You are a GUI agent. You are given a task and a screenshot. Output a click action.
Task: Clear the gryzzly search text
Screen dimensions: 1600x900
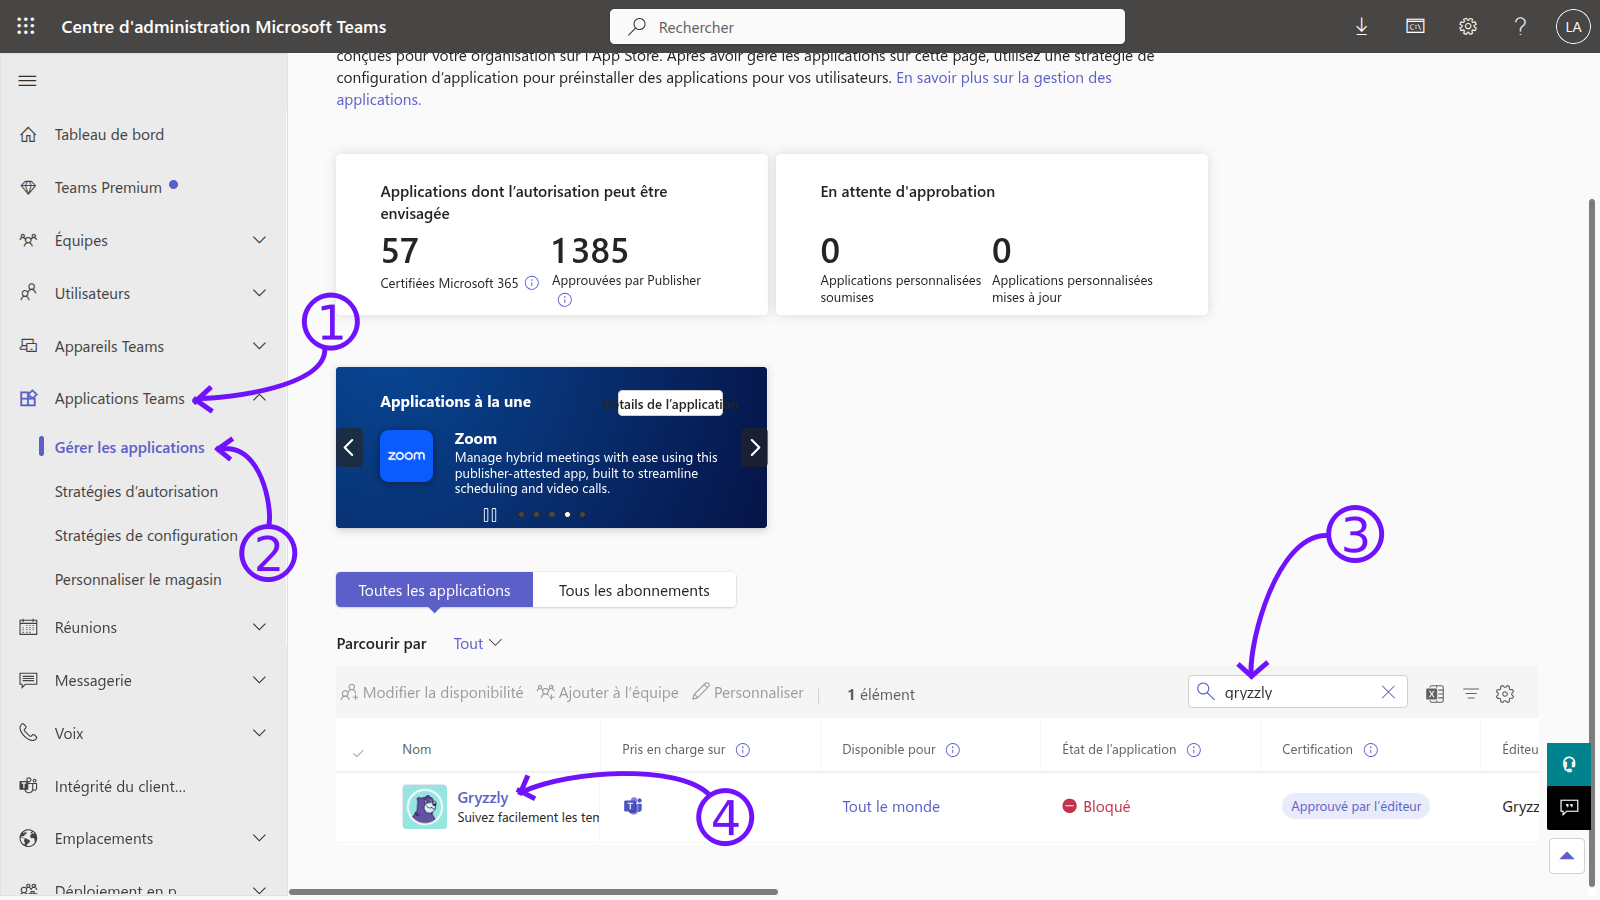(1388, 692)
